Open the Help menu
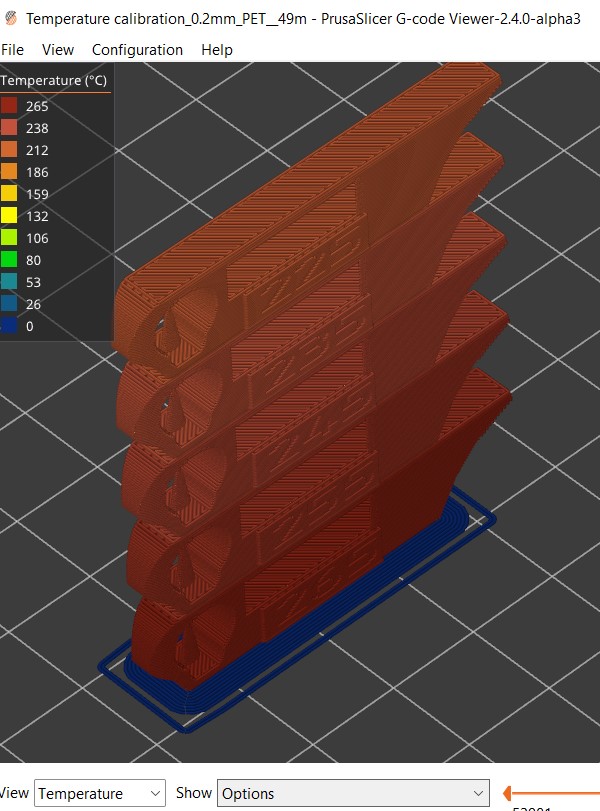This screenshot has height=811, width=600. (x=217, y=50)
